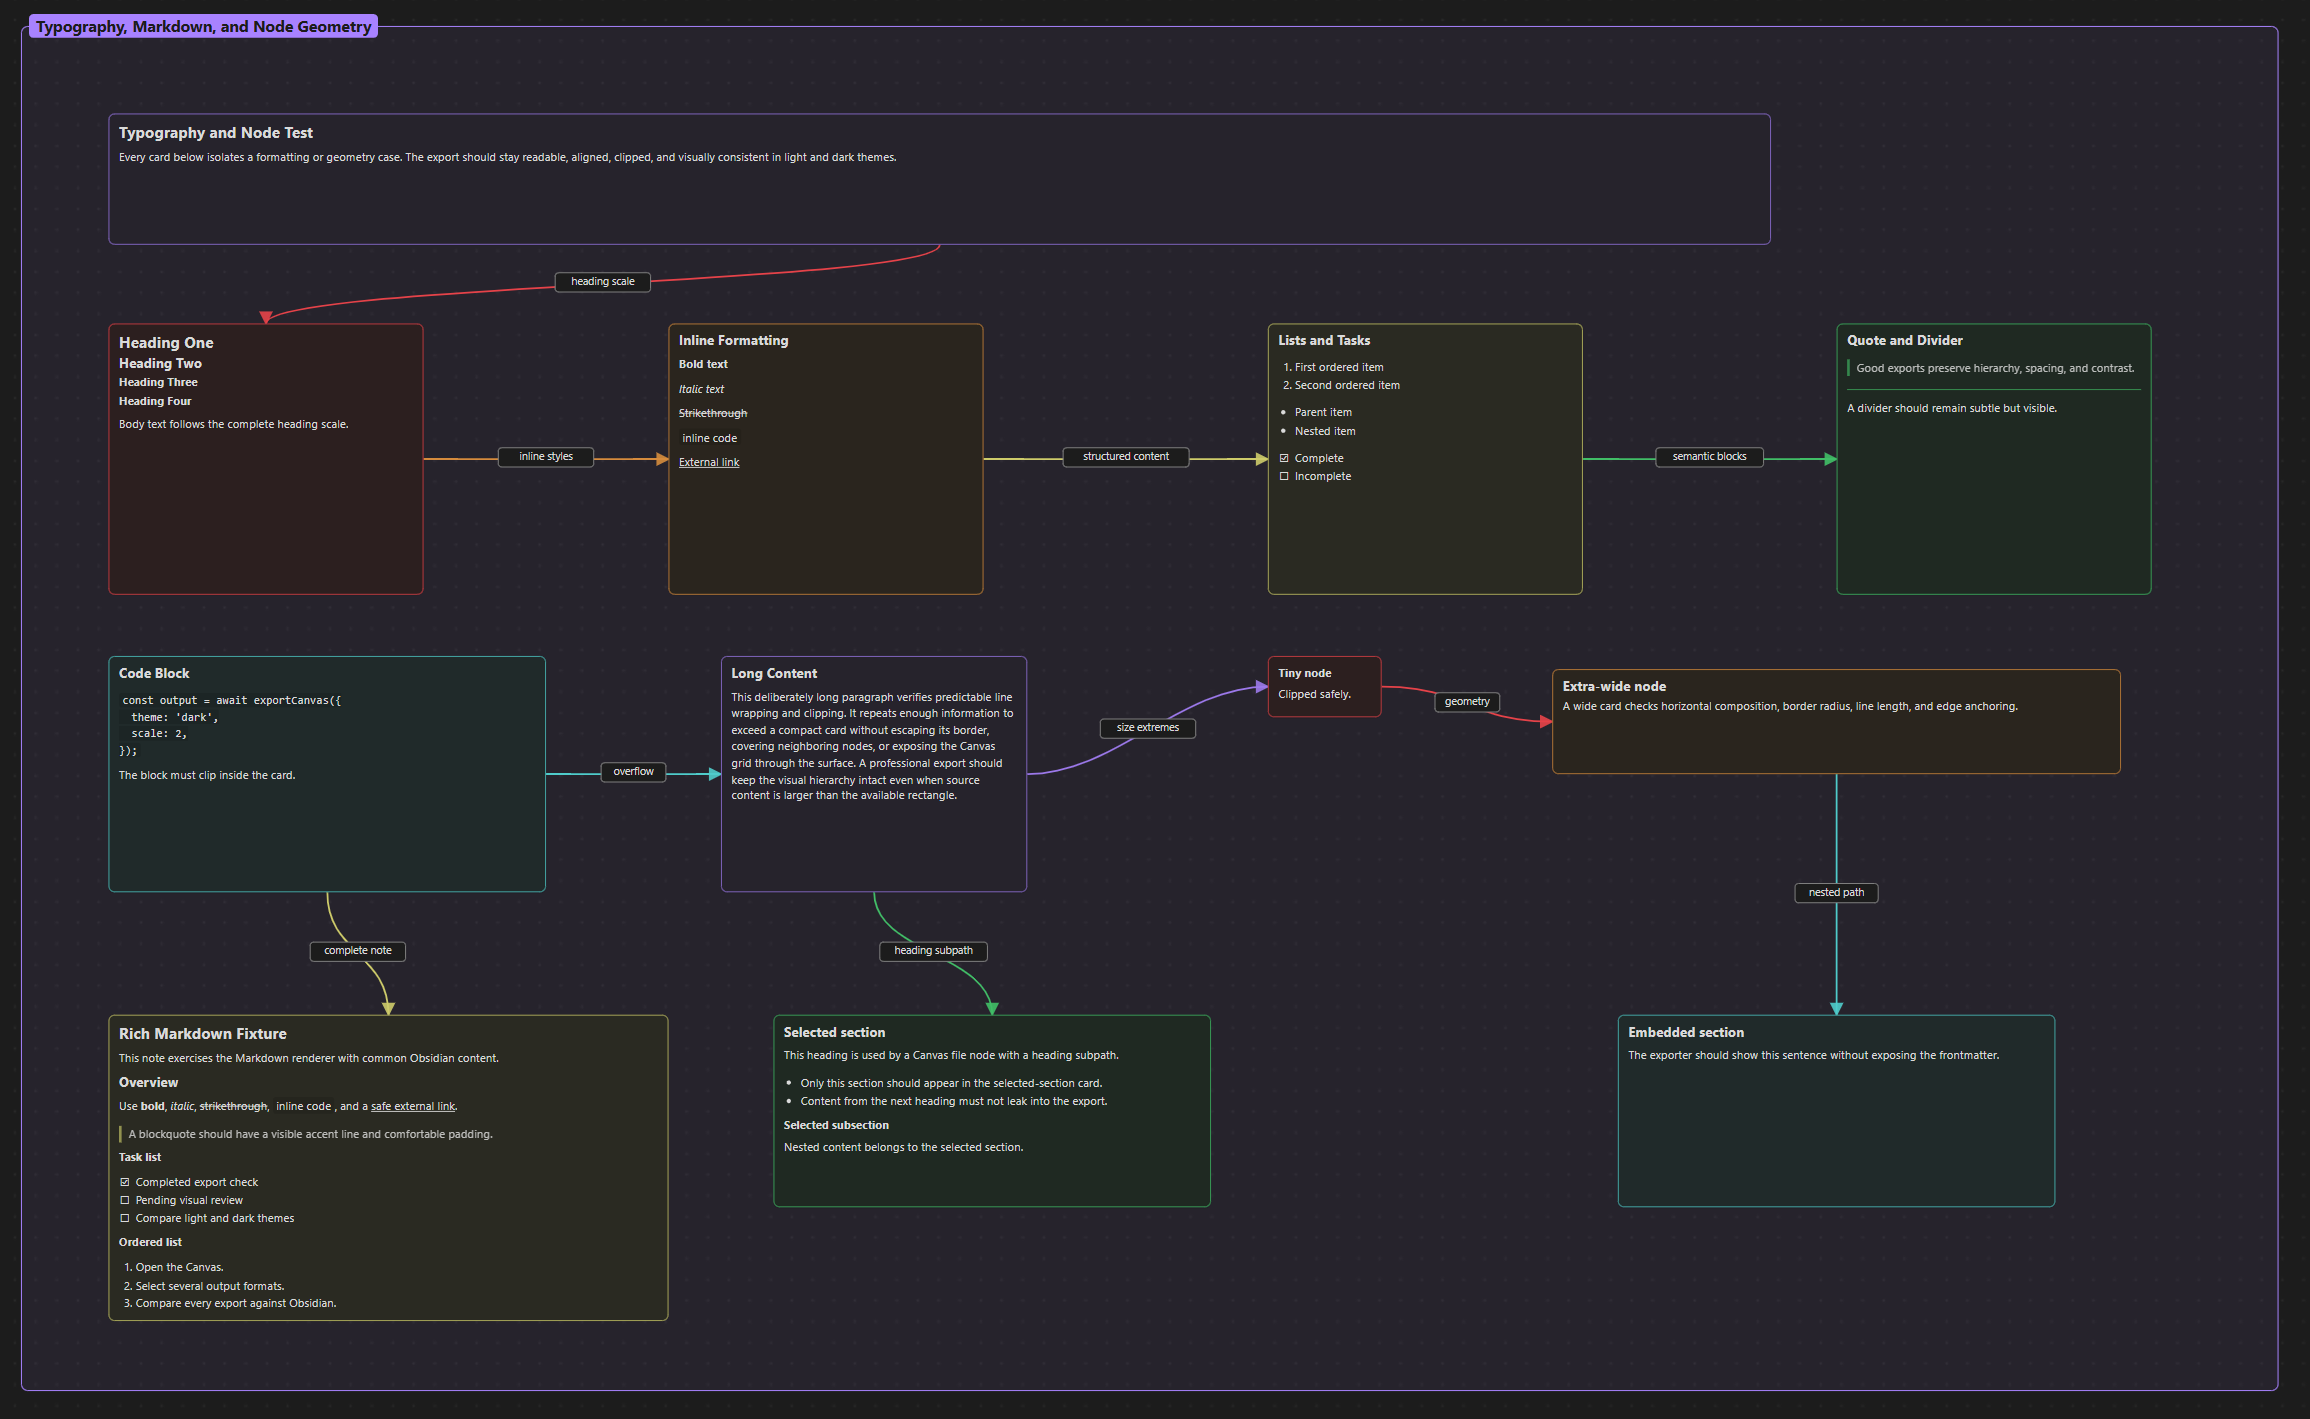Click the Rich Markdown Fixture heading

pos(203,1034)
